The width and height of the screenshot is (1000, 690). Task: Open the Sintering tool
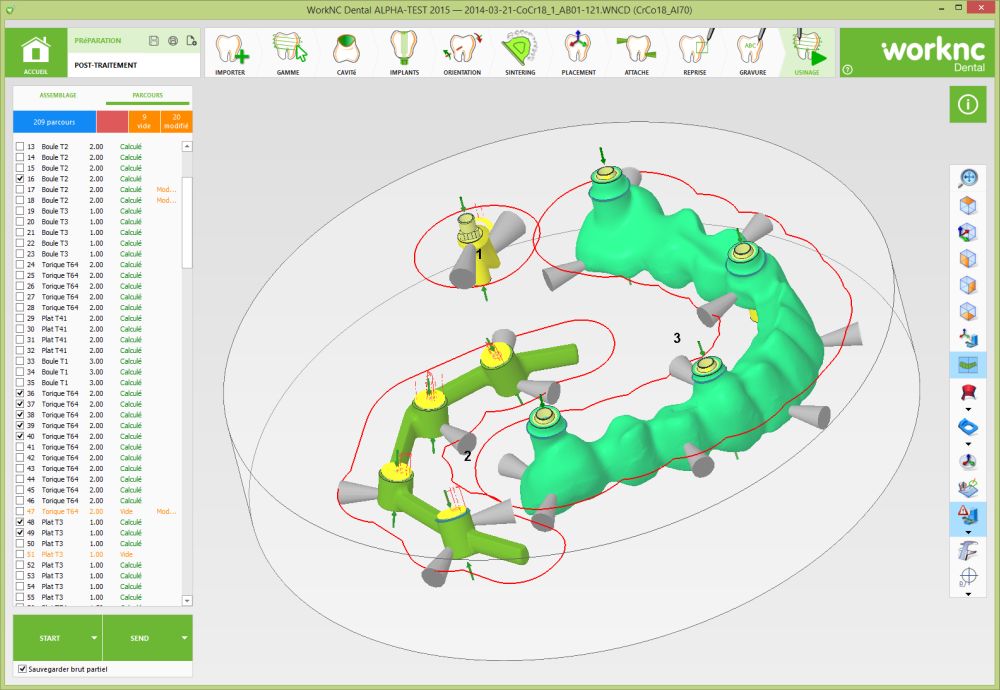click(520, 54)
